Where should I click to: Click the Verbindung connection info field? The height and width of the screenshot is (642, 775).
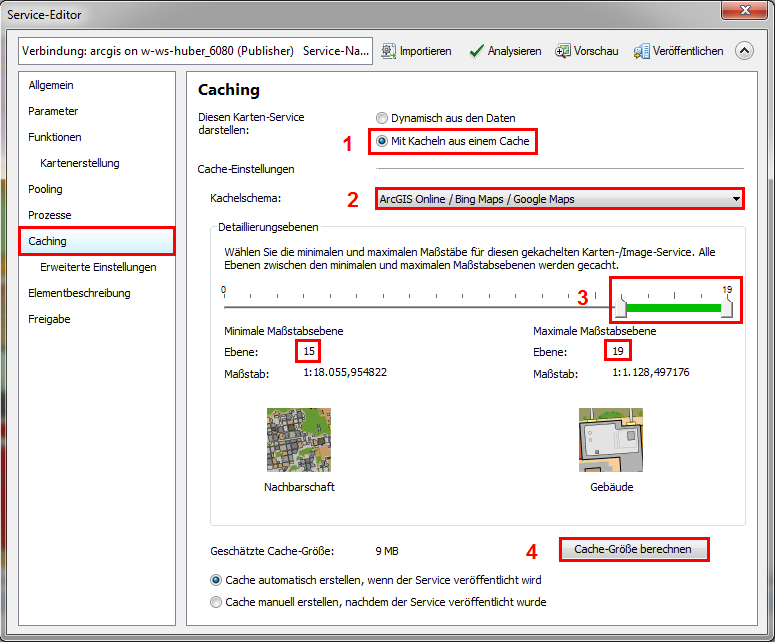click(x=196, y=51)
